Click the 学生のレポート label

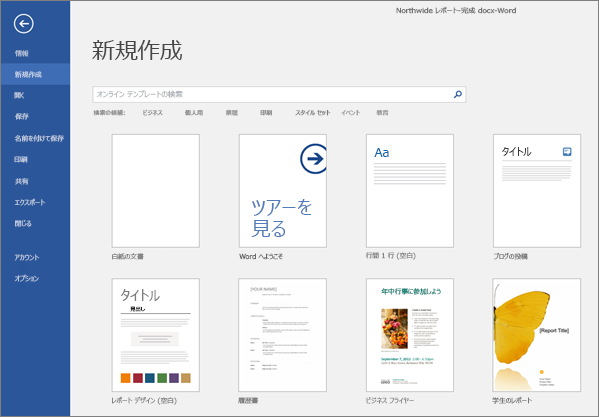pos(512,401)
